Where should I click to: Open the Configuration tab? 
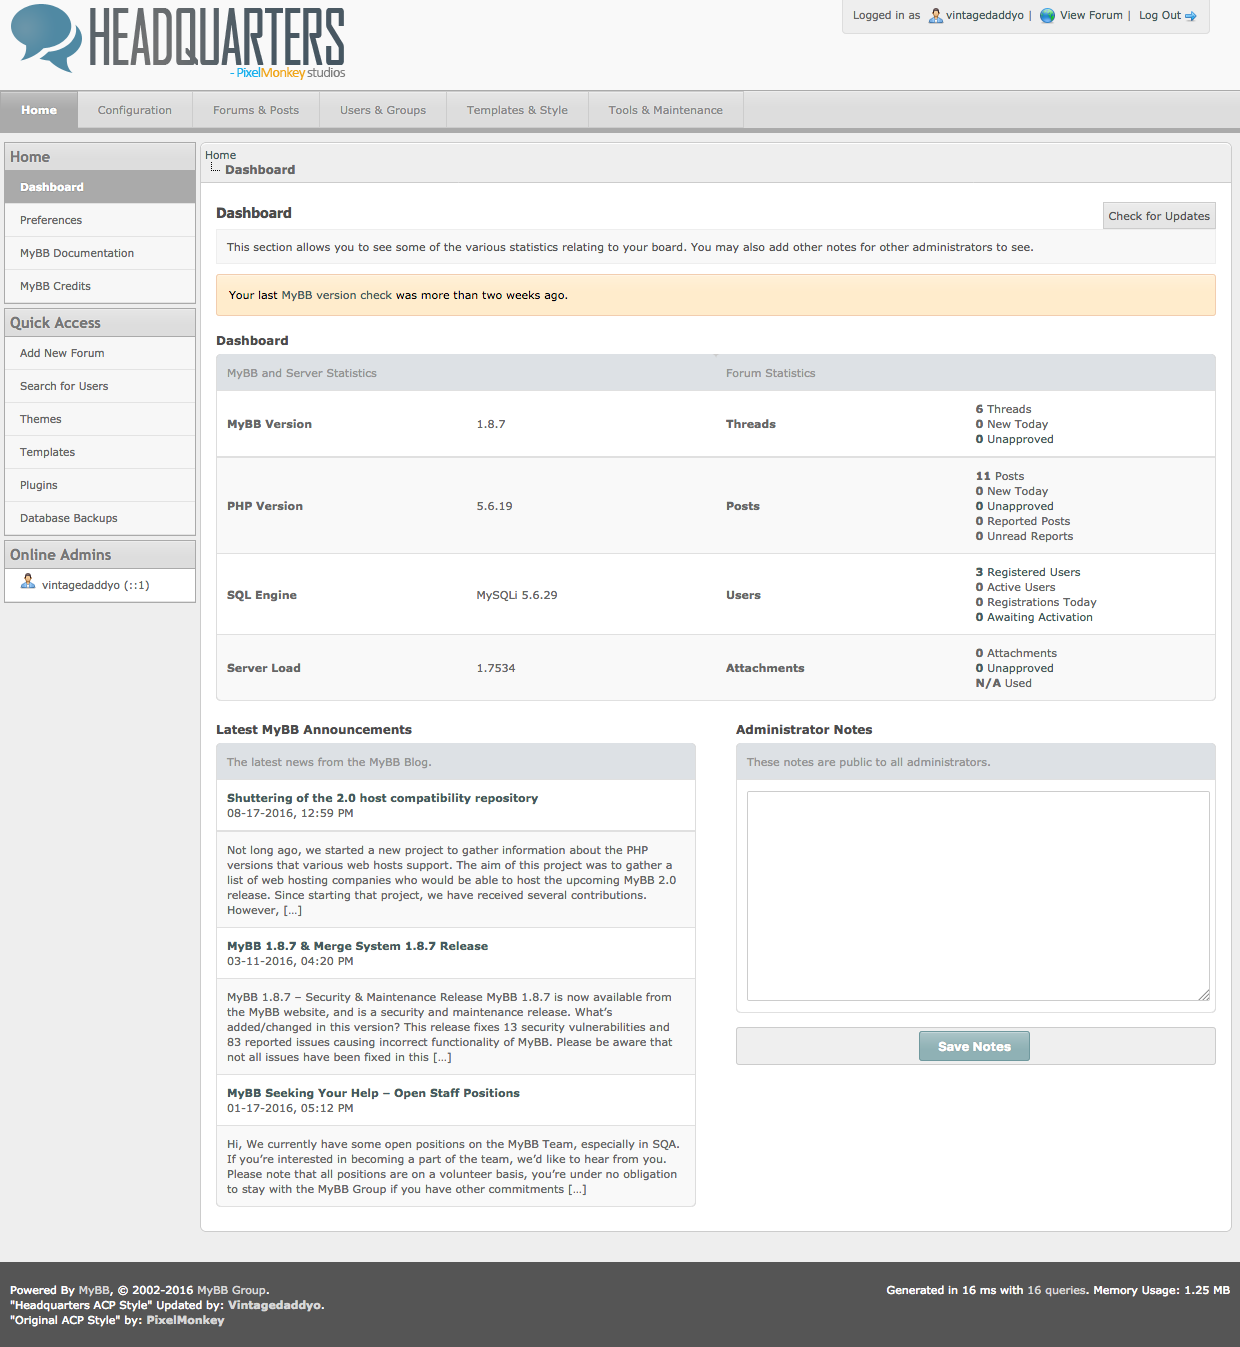(134, 110)
